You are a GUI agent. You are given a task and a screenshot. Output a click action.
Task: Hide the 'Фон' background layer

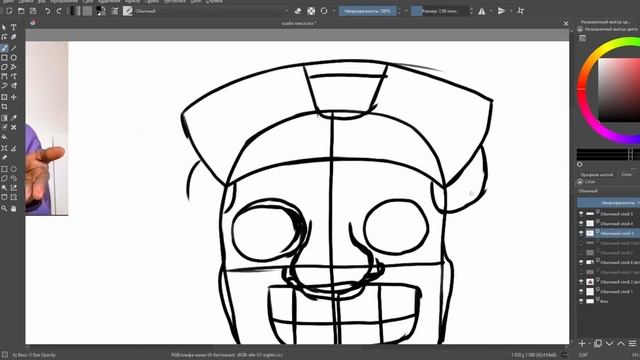coord(581,301)
